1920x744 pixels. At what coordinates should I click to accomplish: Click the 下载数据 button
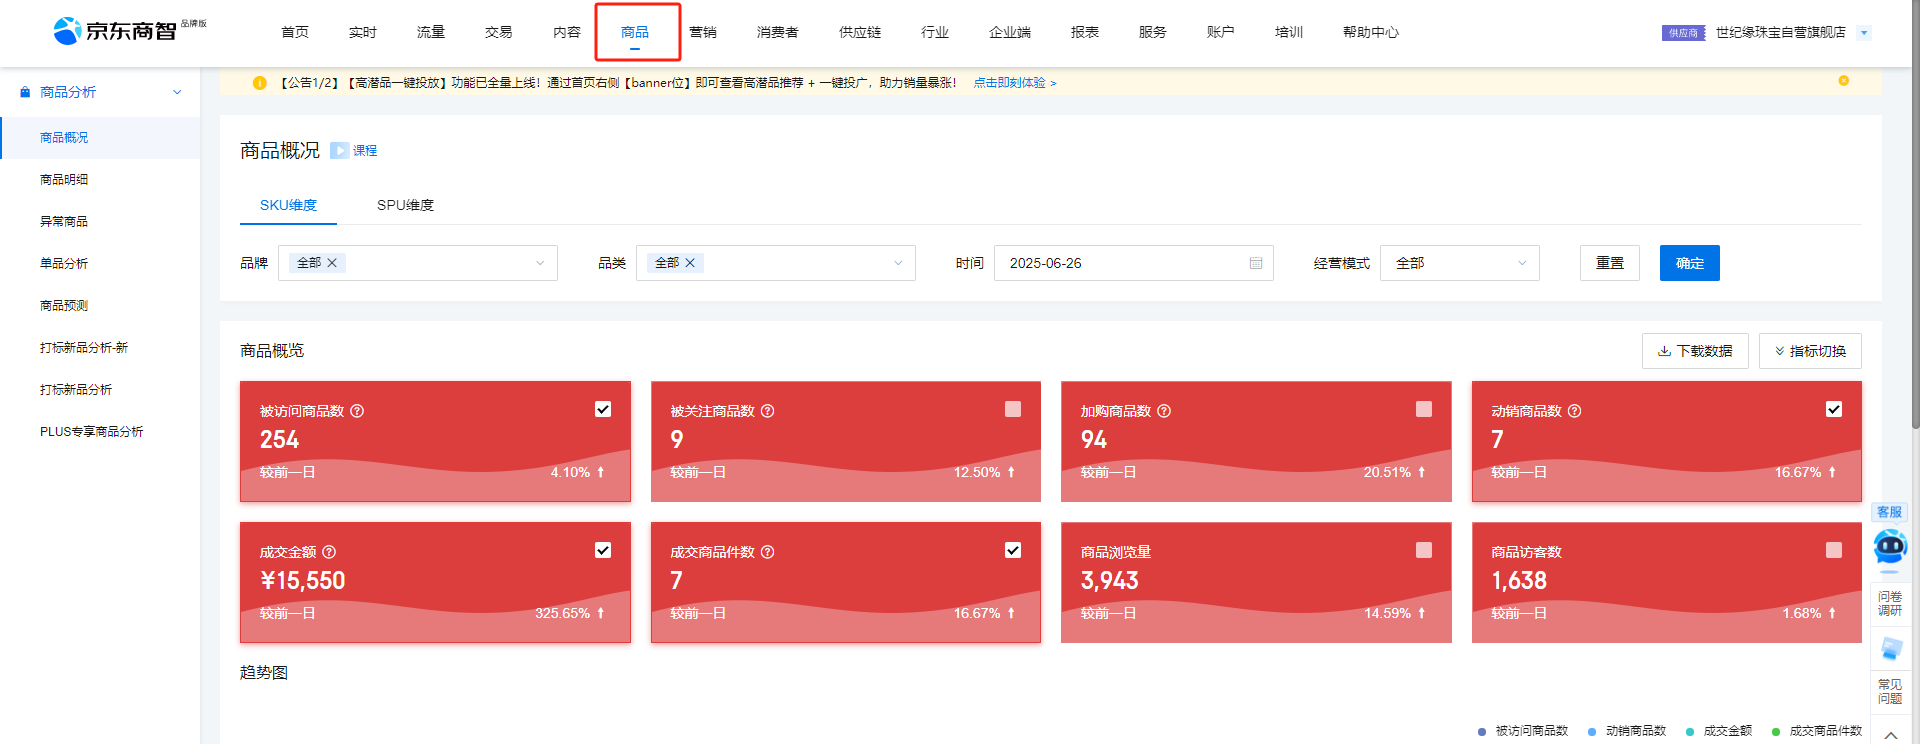pyautogui.click(x=1694, y=351)
